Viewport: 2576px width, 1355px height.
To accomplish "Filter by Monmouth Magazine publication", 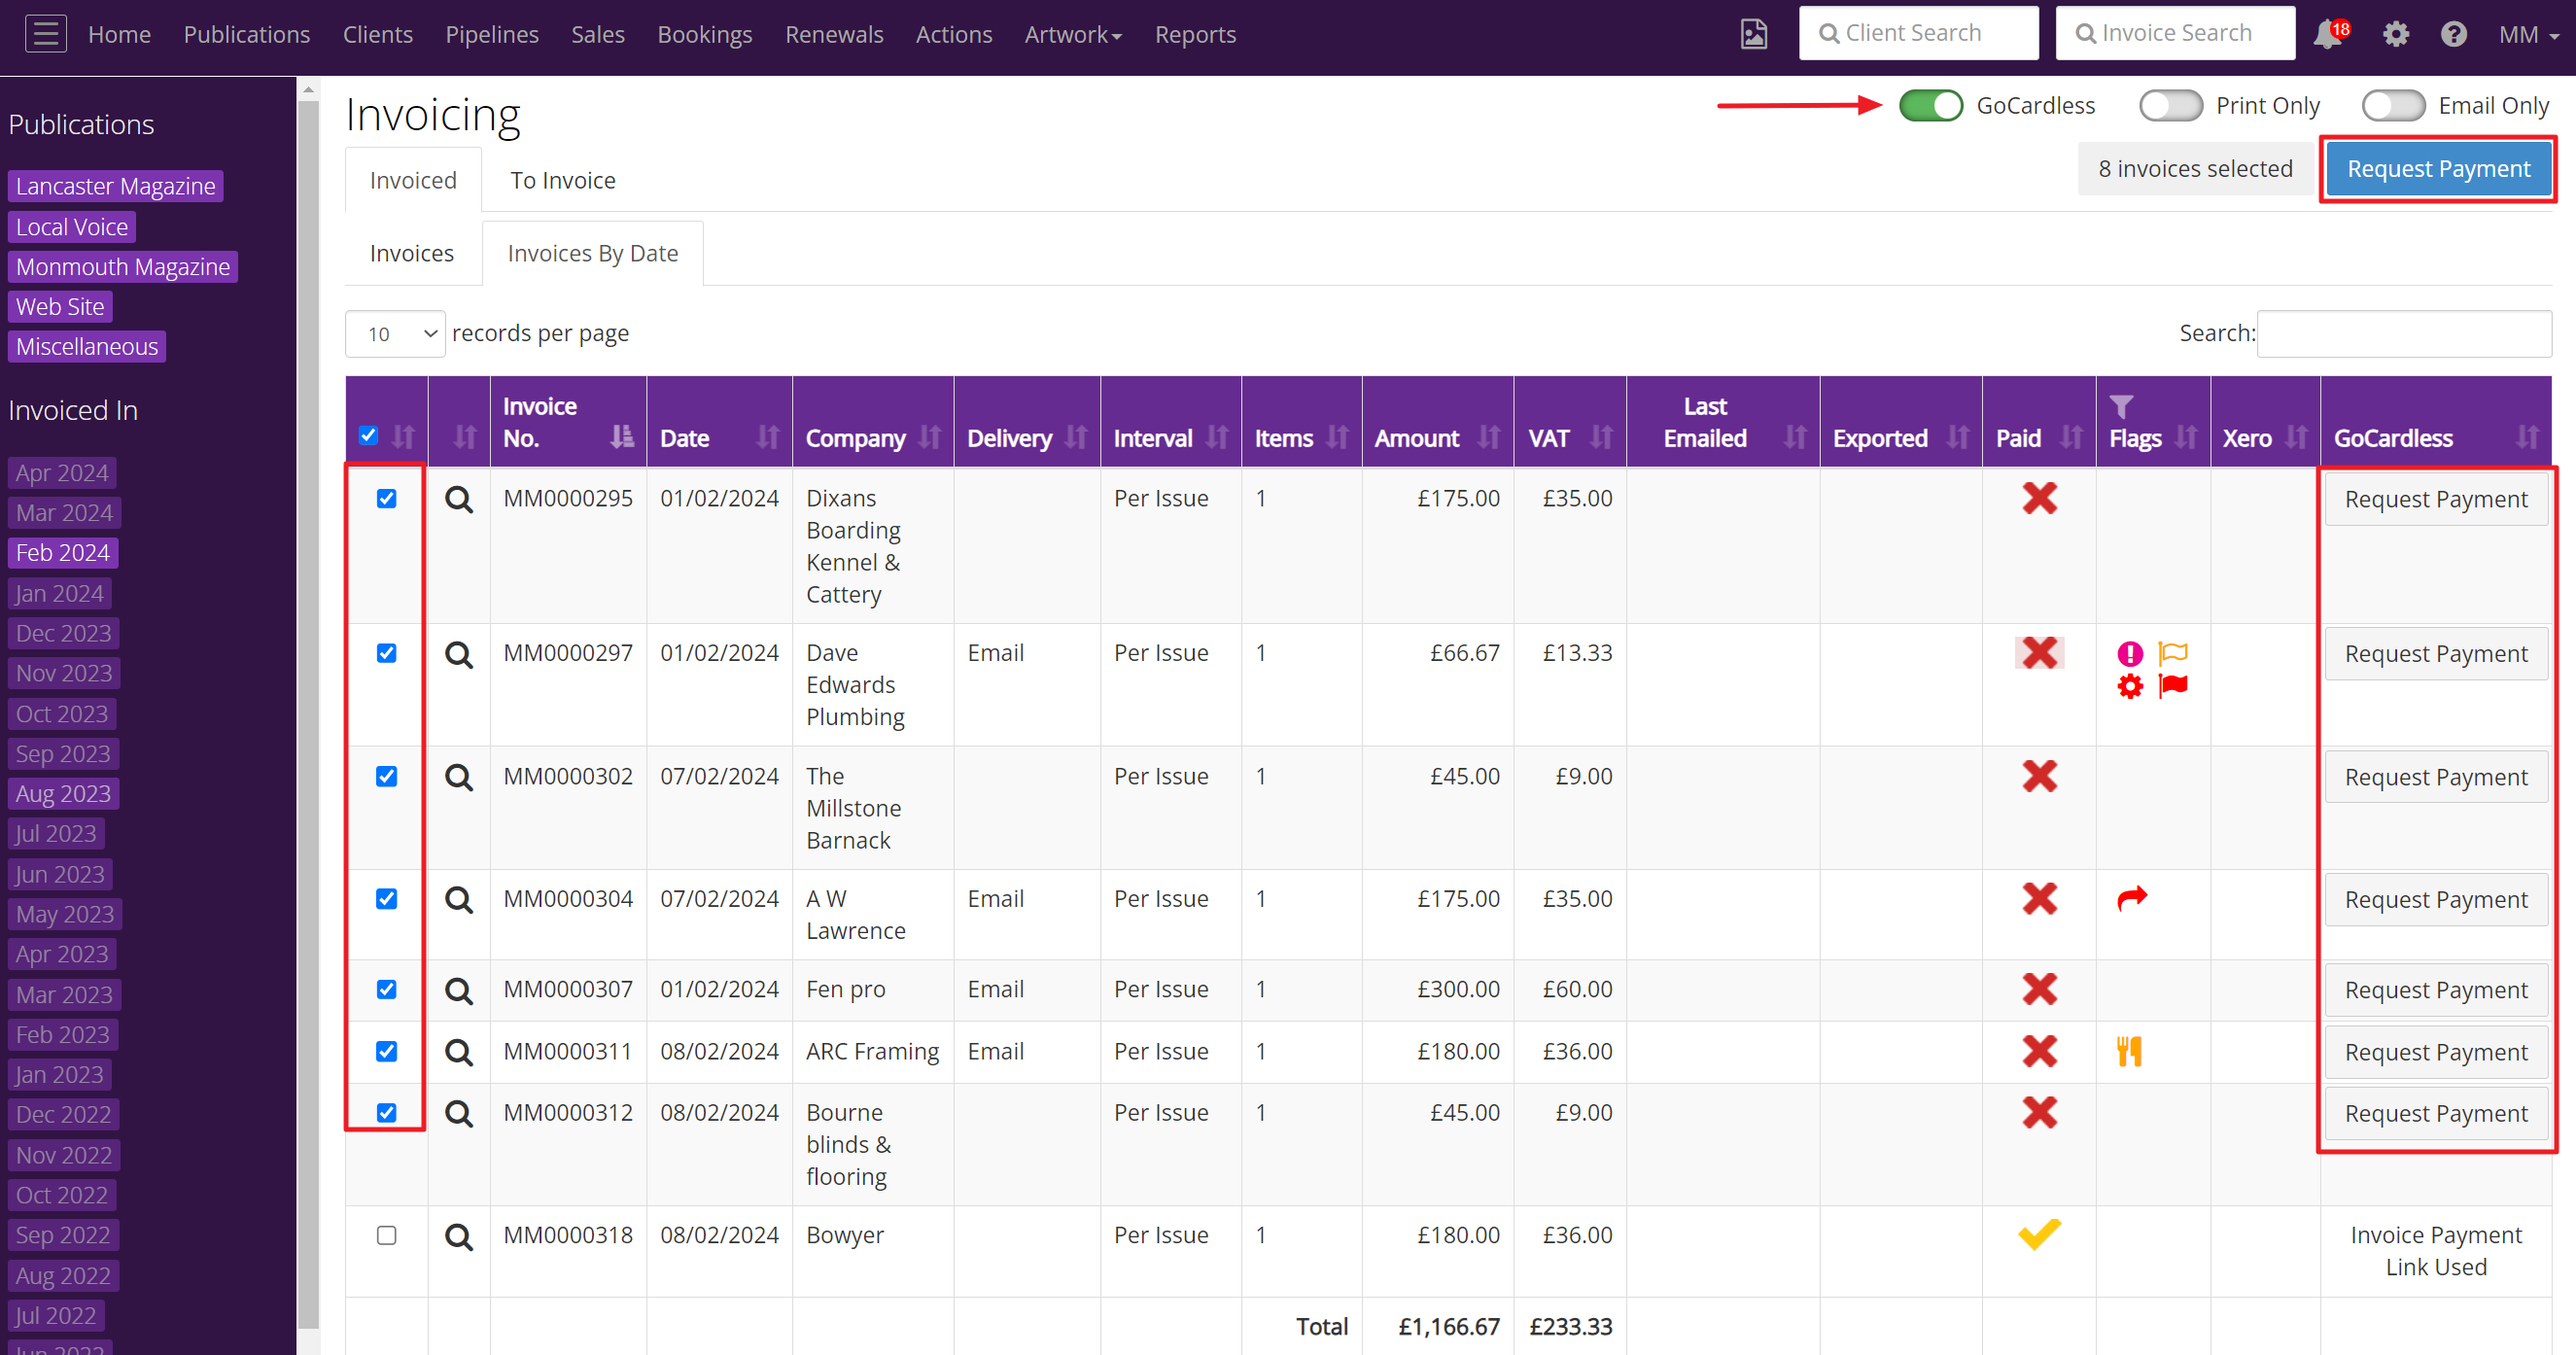I will (x=123, y=267).
